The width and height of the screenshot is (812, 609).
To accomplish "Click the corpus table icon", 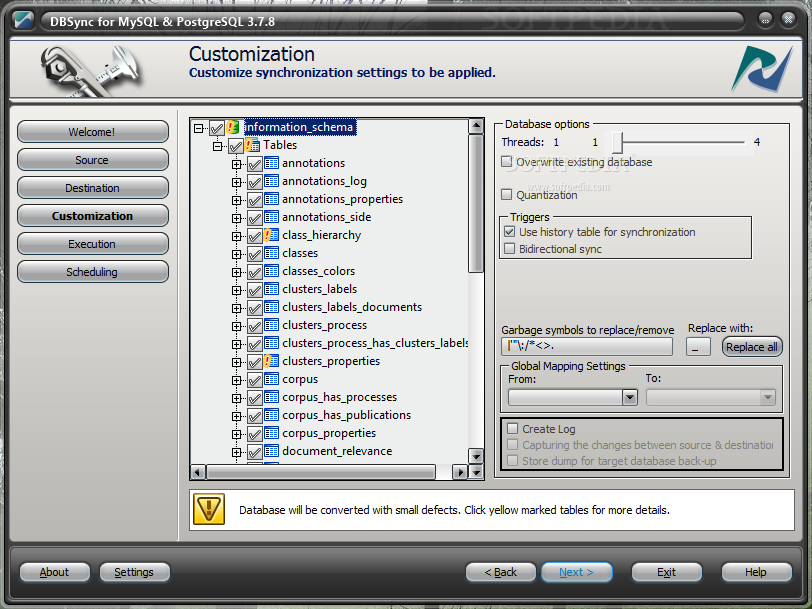I will (271, 379).
